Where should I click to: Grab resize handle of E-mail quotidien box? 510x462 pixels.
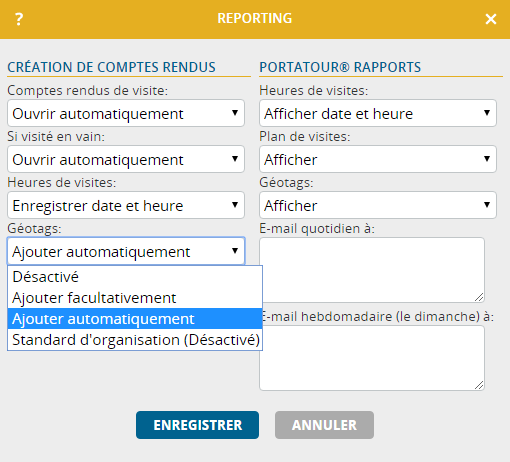(x=479, y=297)
